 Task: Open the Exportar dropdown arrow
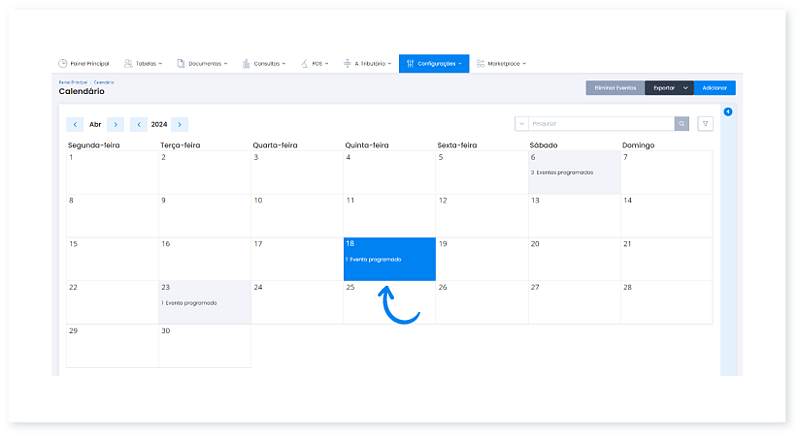(685, 88)
